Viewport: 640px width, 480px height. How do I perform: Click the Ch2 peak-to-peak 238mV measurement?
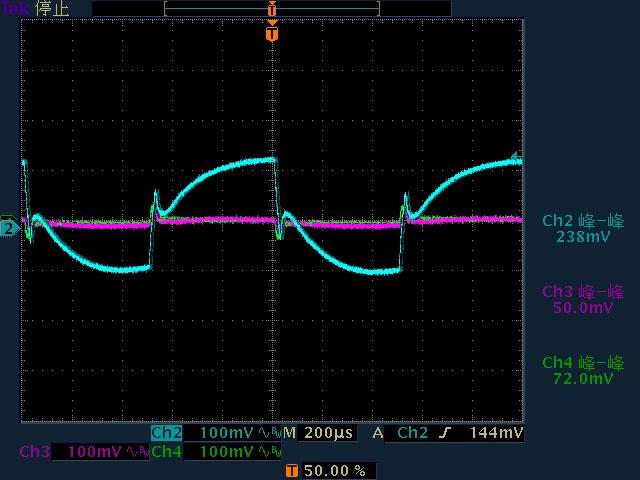(x=583, y=229)
